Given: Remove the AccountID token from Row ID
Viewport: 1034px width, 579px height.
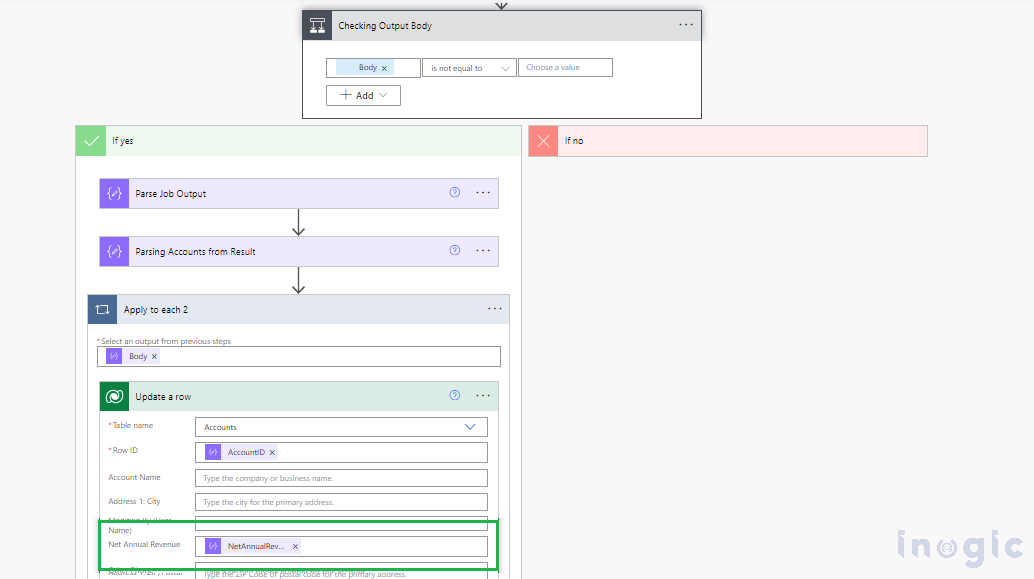Looking at the screenshot, I should (272, 452).
